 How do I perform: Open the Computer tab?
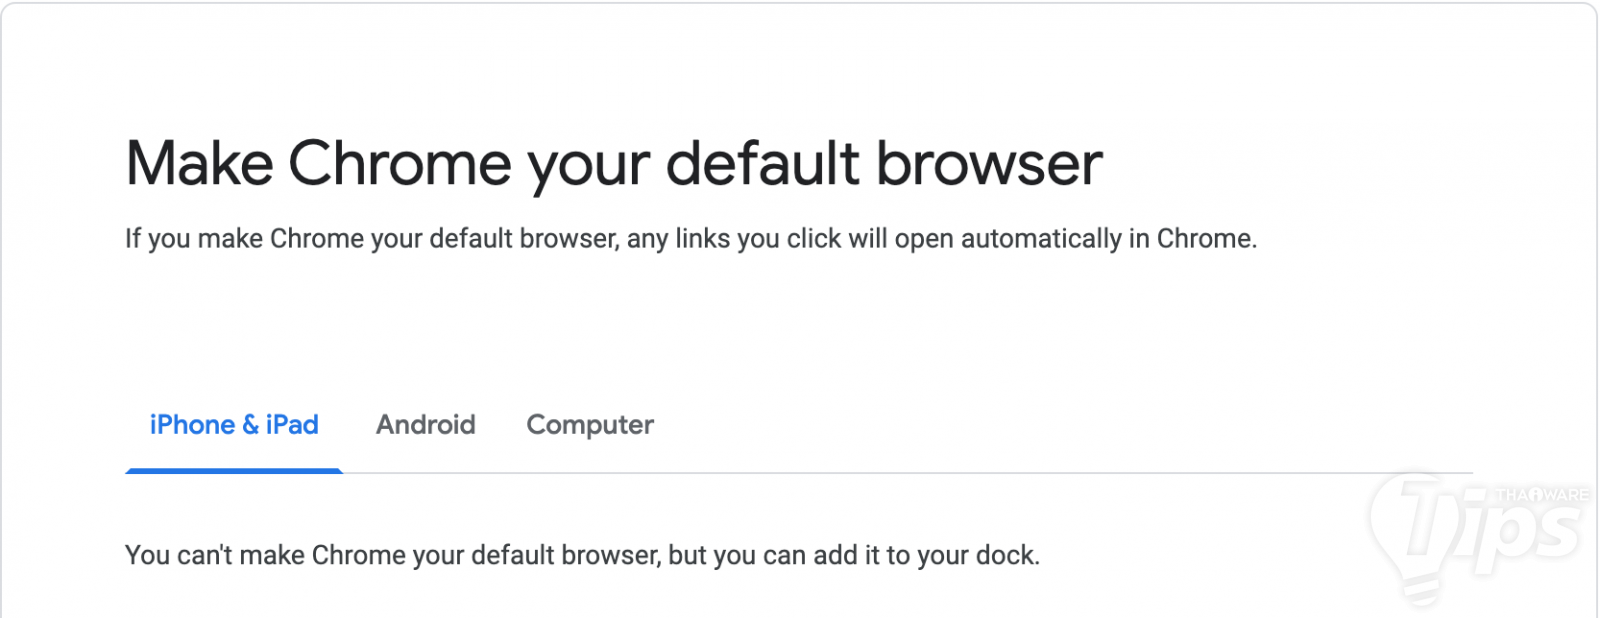pyautogui.click(x=590, y=425)
